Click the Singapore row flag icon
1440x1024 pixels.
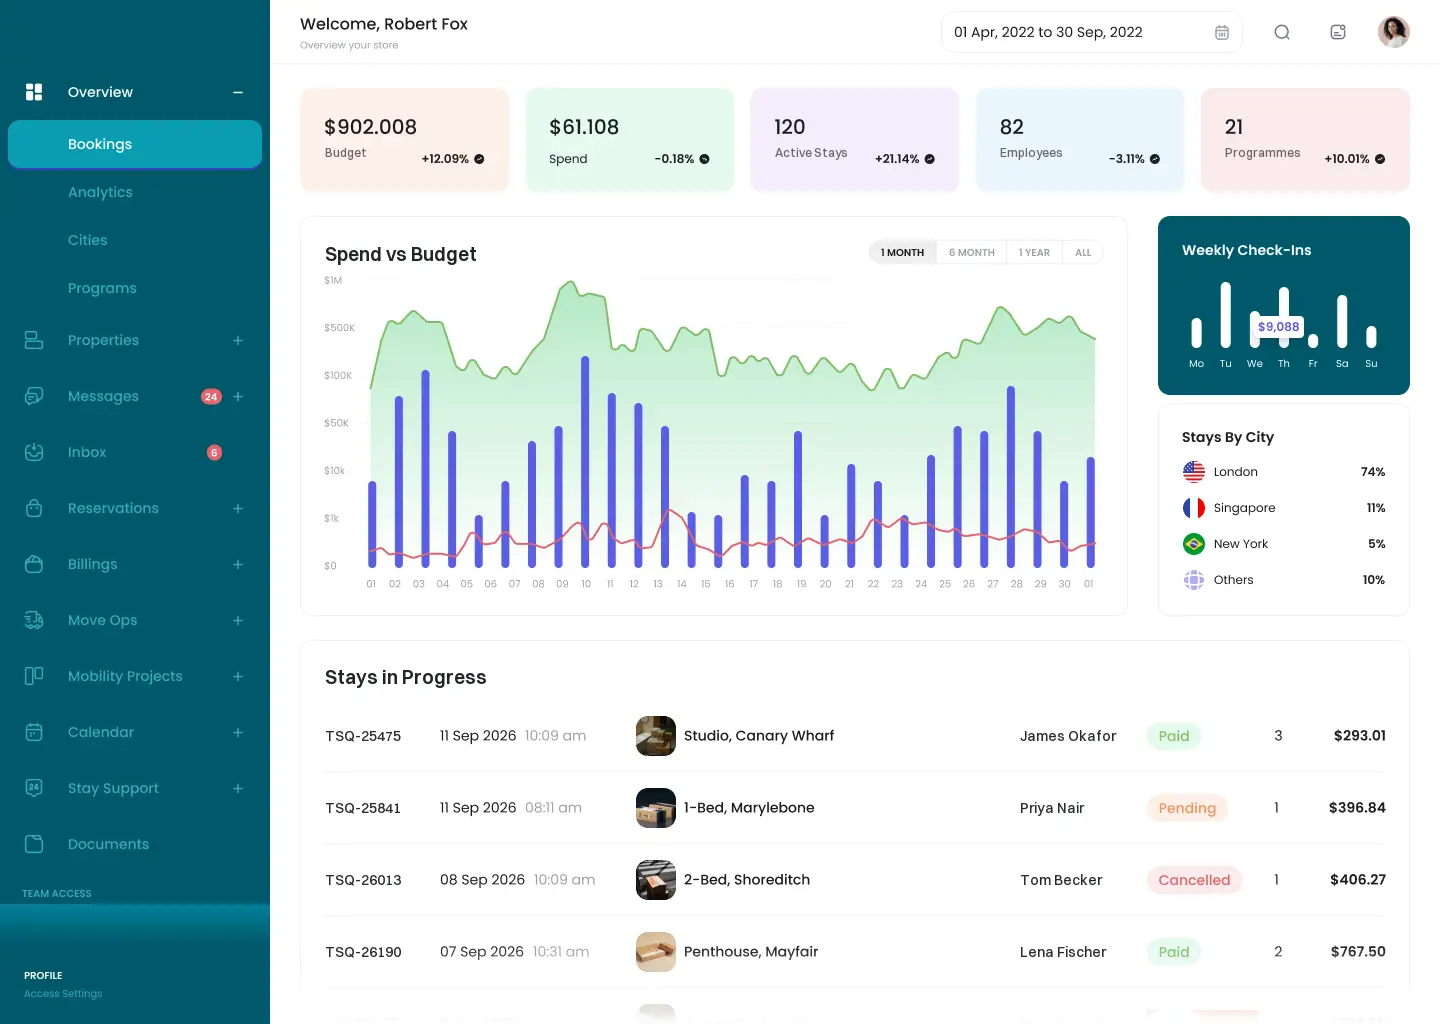pos(1194,508)
